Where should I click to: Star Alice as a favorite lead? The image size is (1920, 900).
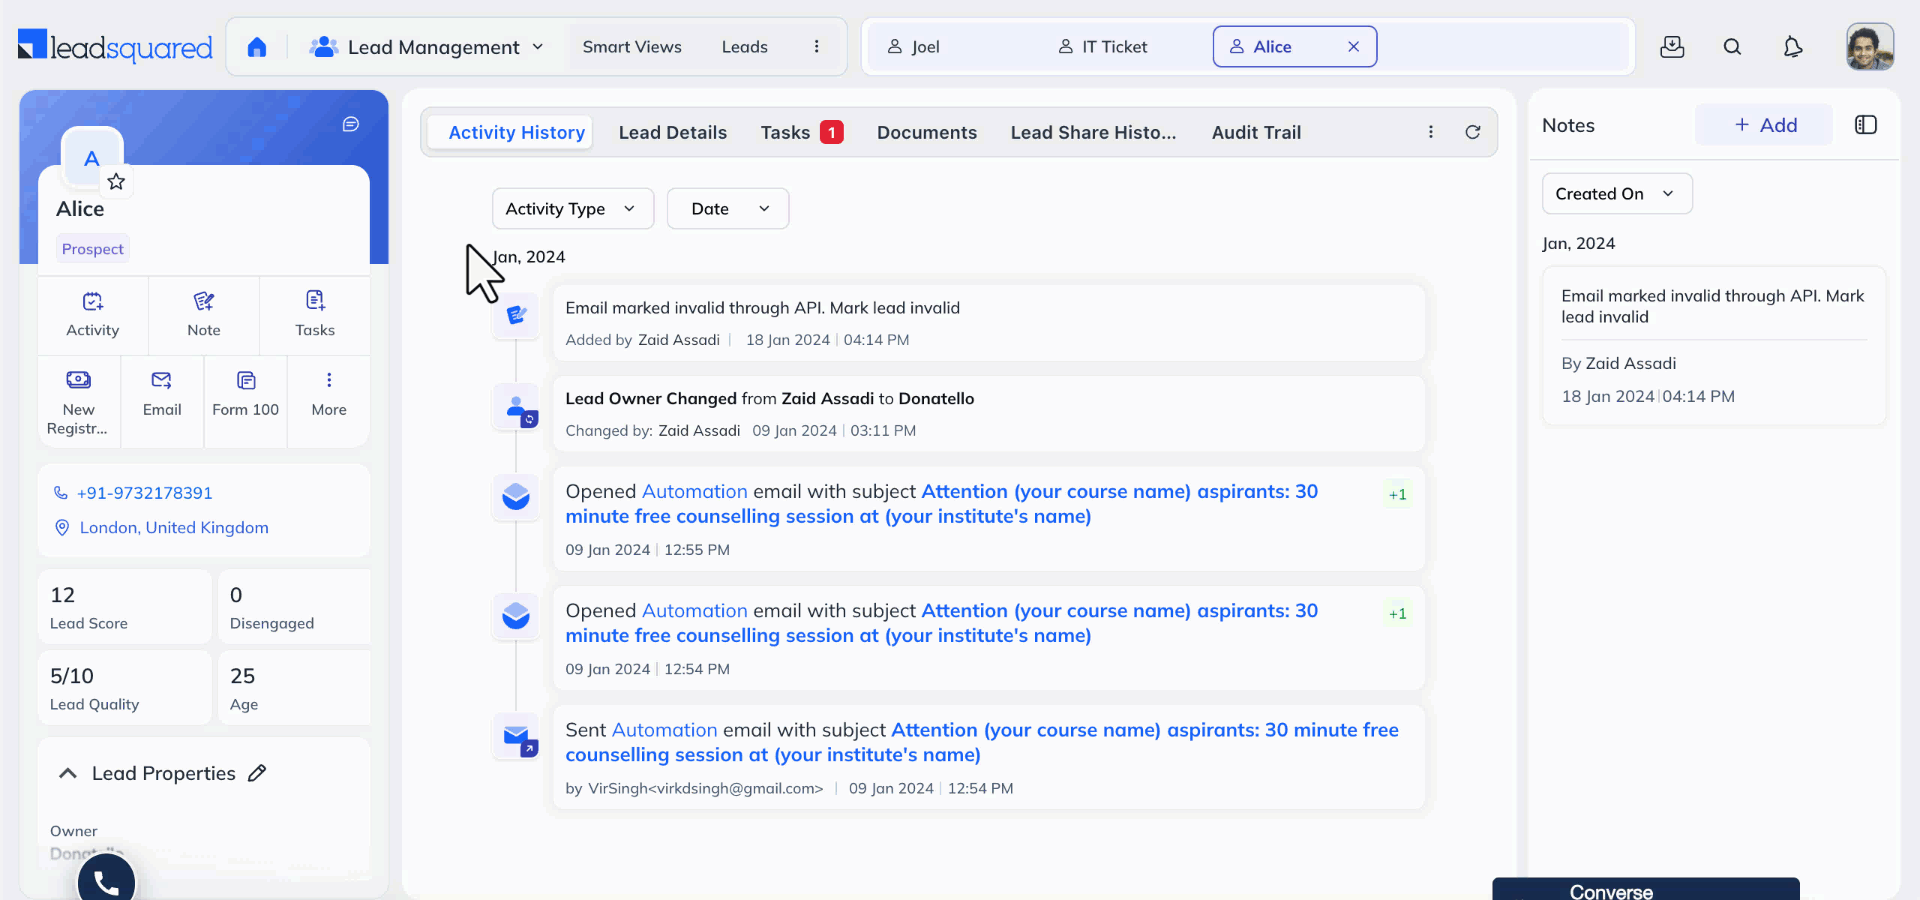(x=116, y=181)
